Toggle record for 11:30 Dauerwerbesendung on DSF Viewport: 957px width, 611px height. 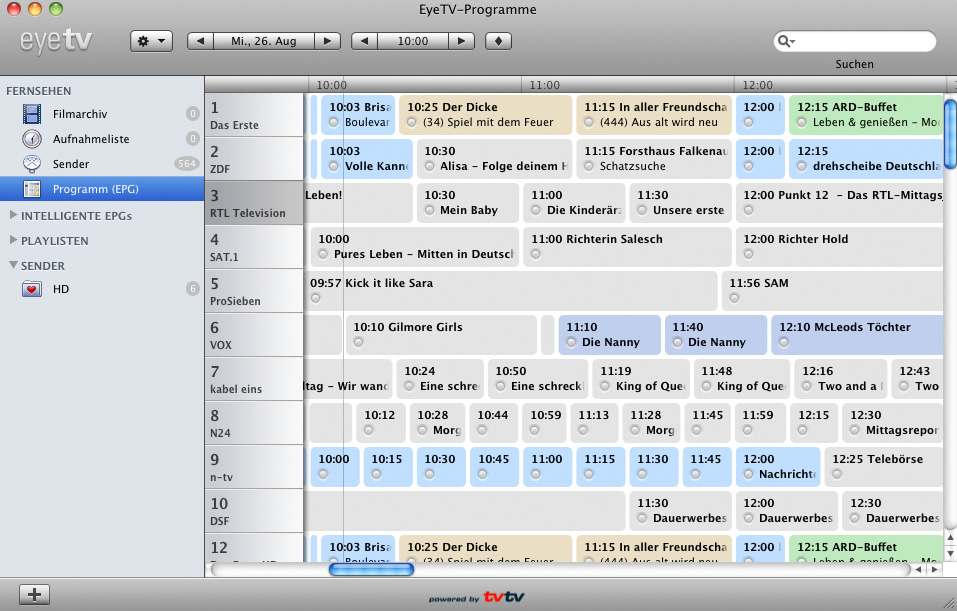click(x=642, y=518)
